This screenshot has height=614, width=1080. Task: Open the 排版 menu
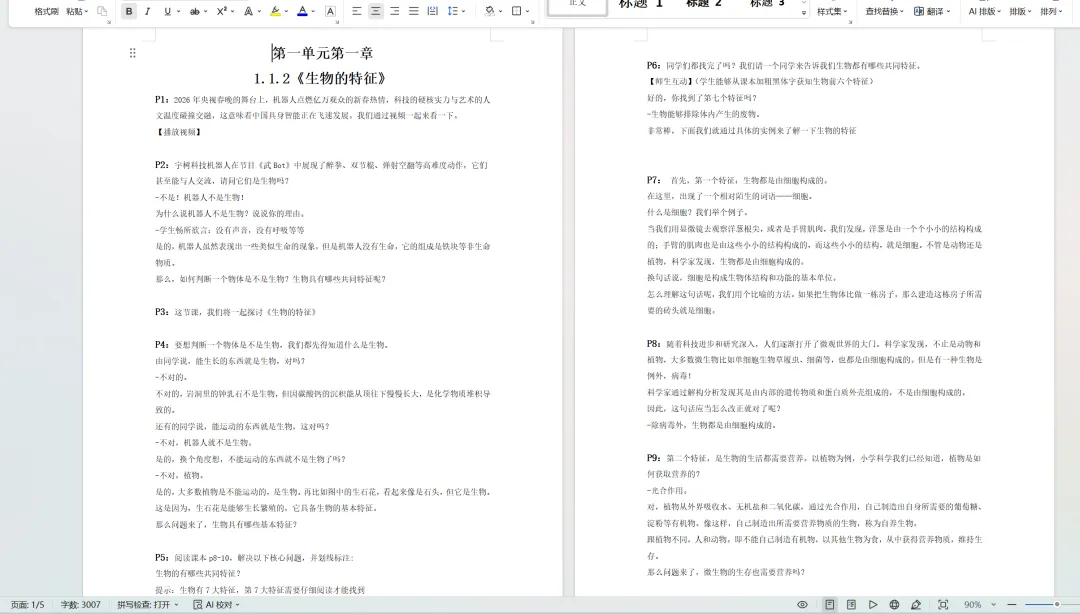tap(1020, 11)
